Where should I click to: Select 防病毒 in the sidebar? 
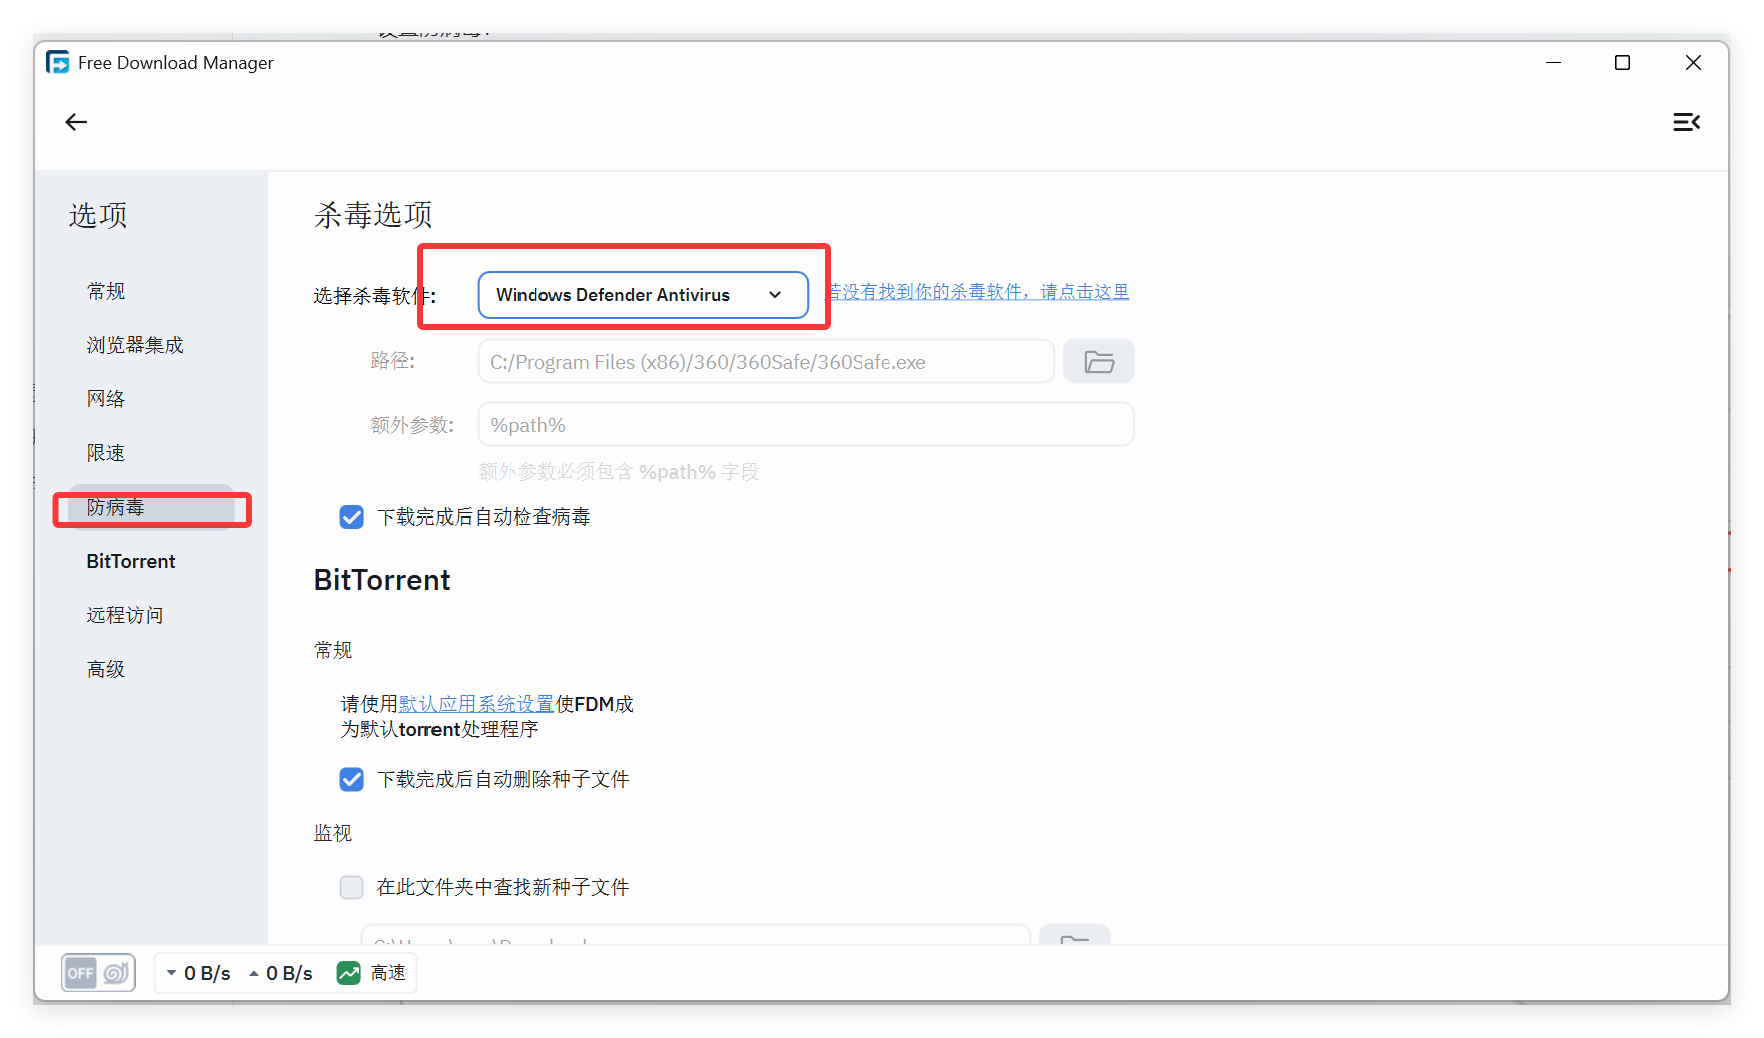click(151, 507)
